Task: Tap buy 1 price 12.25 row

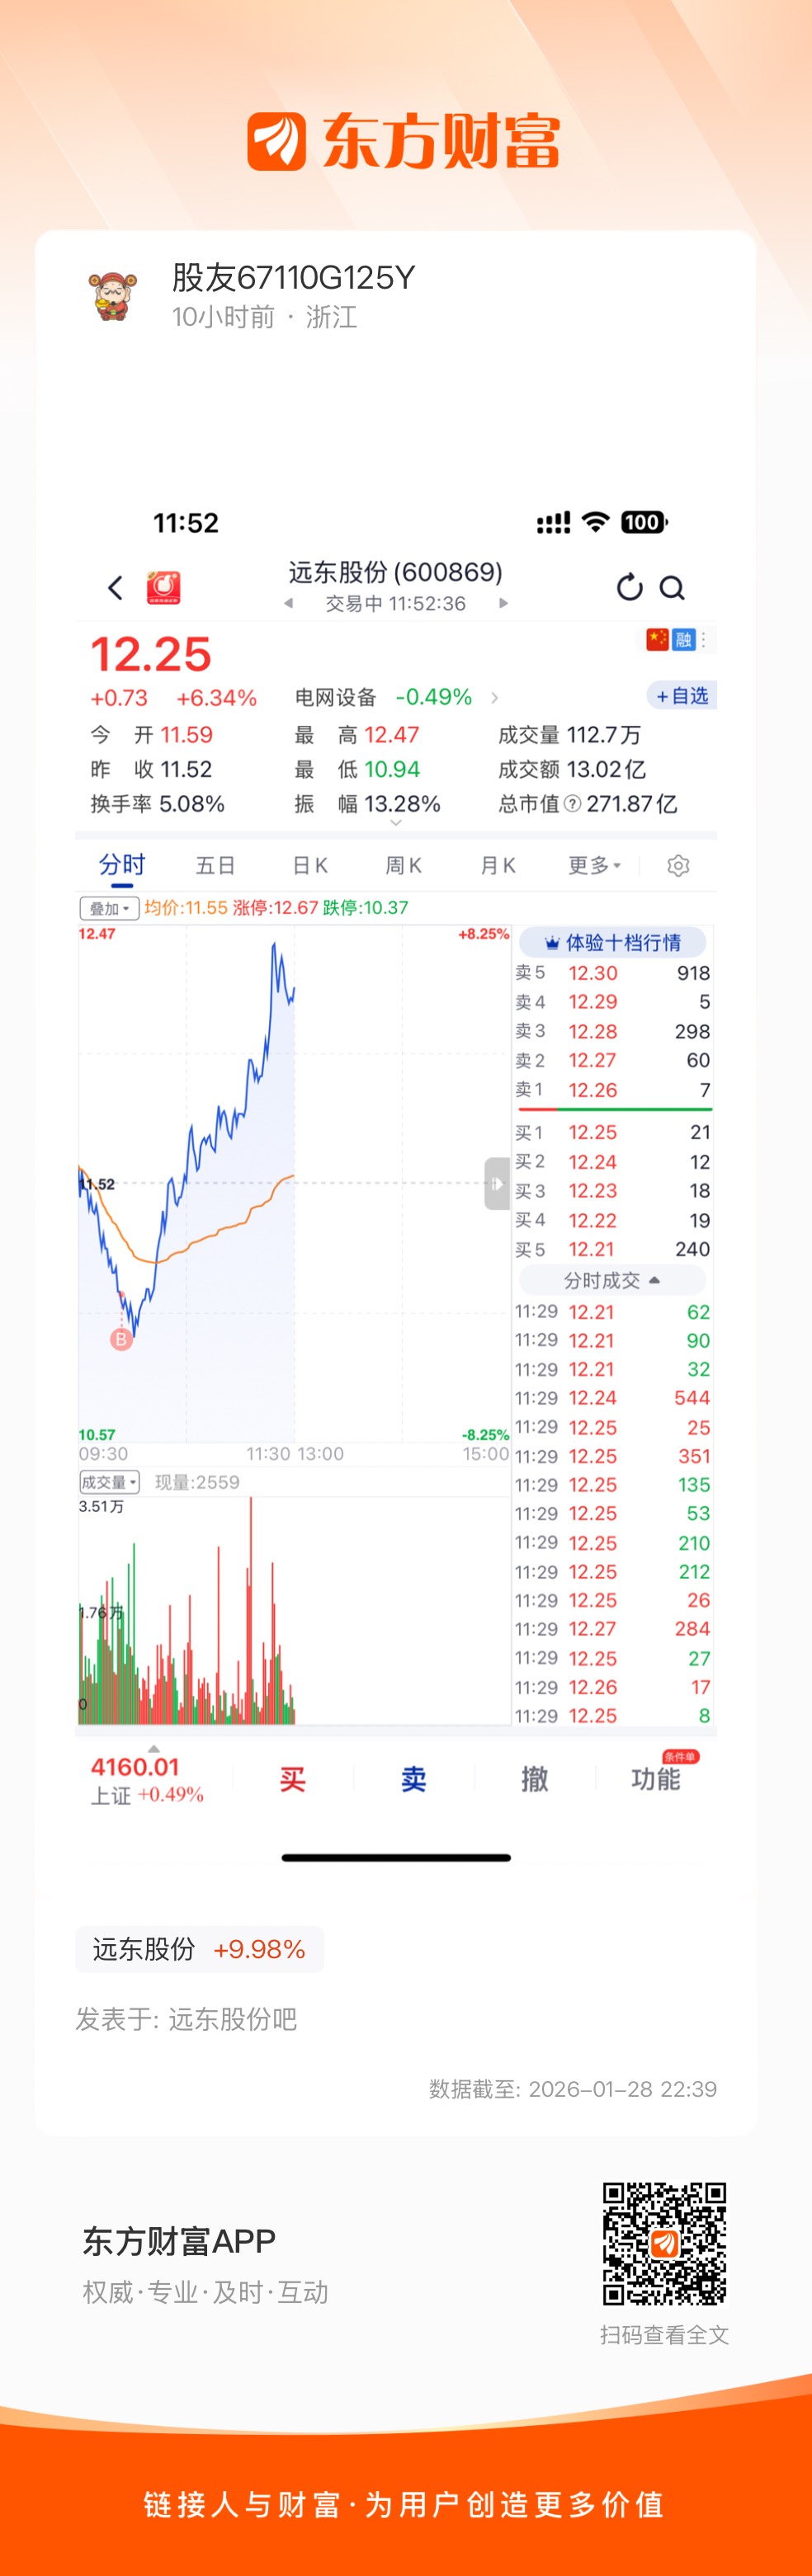Action: tap(612, 1132)
